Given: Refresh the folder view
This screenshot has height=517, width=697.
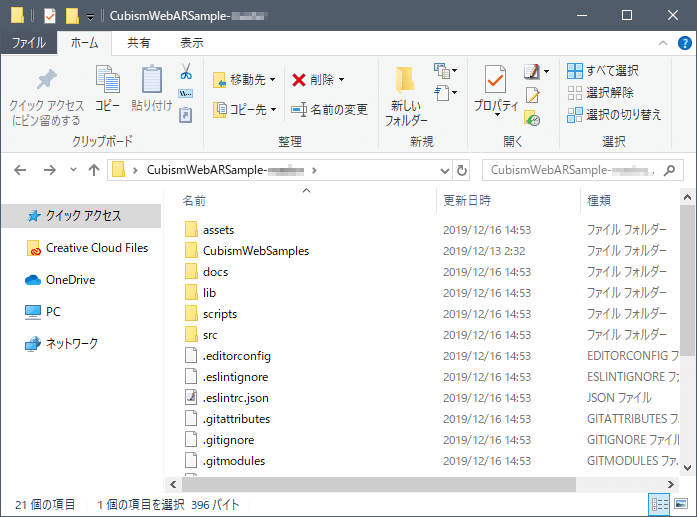Looking at the screenshot, I should coord(462,170).
